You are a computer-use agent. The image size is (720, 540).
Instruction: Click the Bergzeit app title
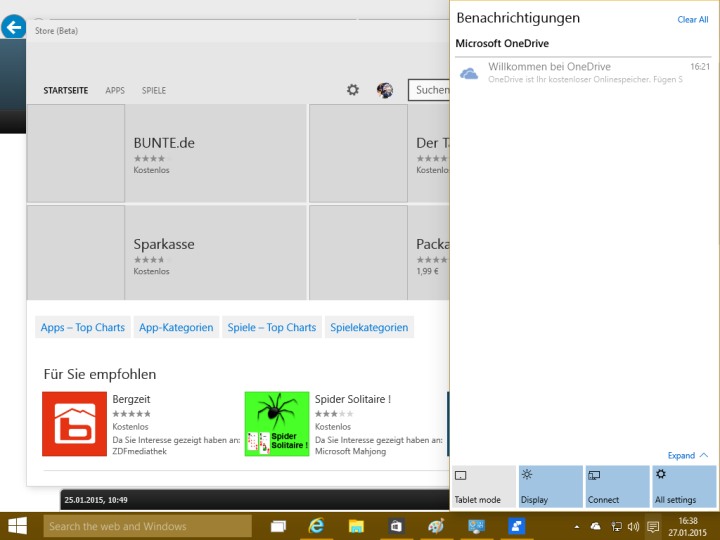(131, 399)
